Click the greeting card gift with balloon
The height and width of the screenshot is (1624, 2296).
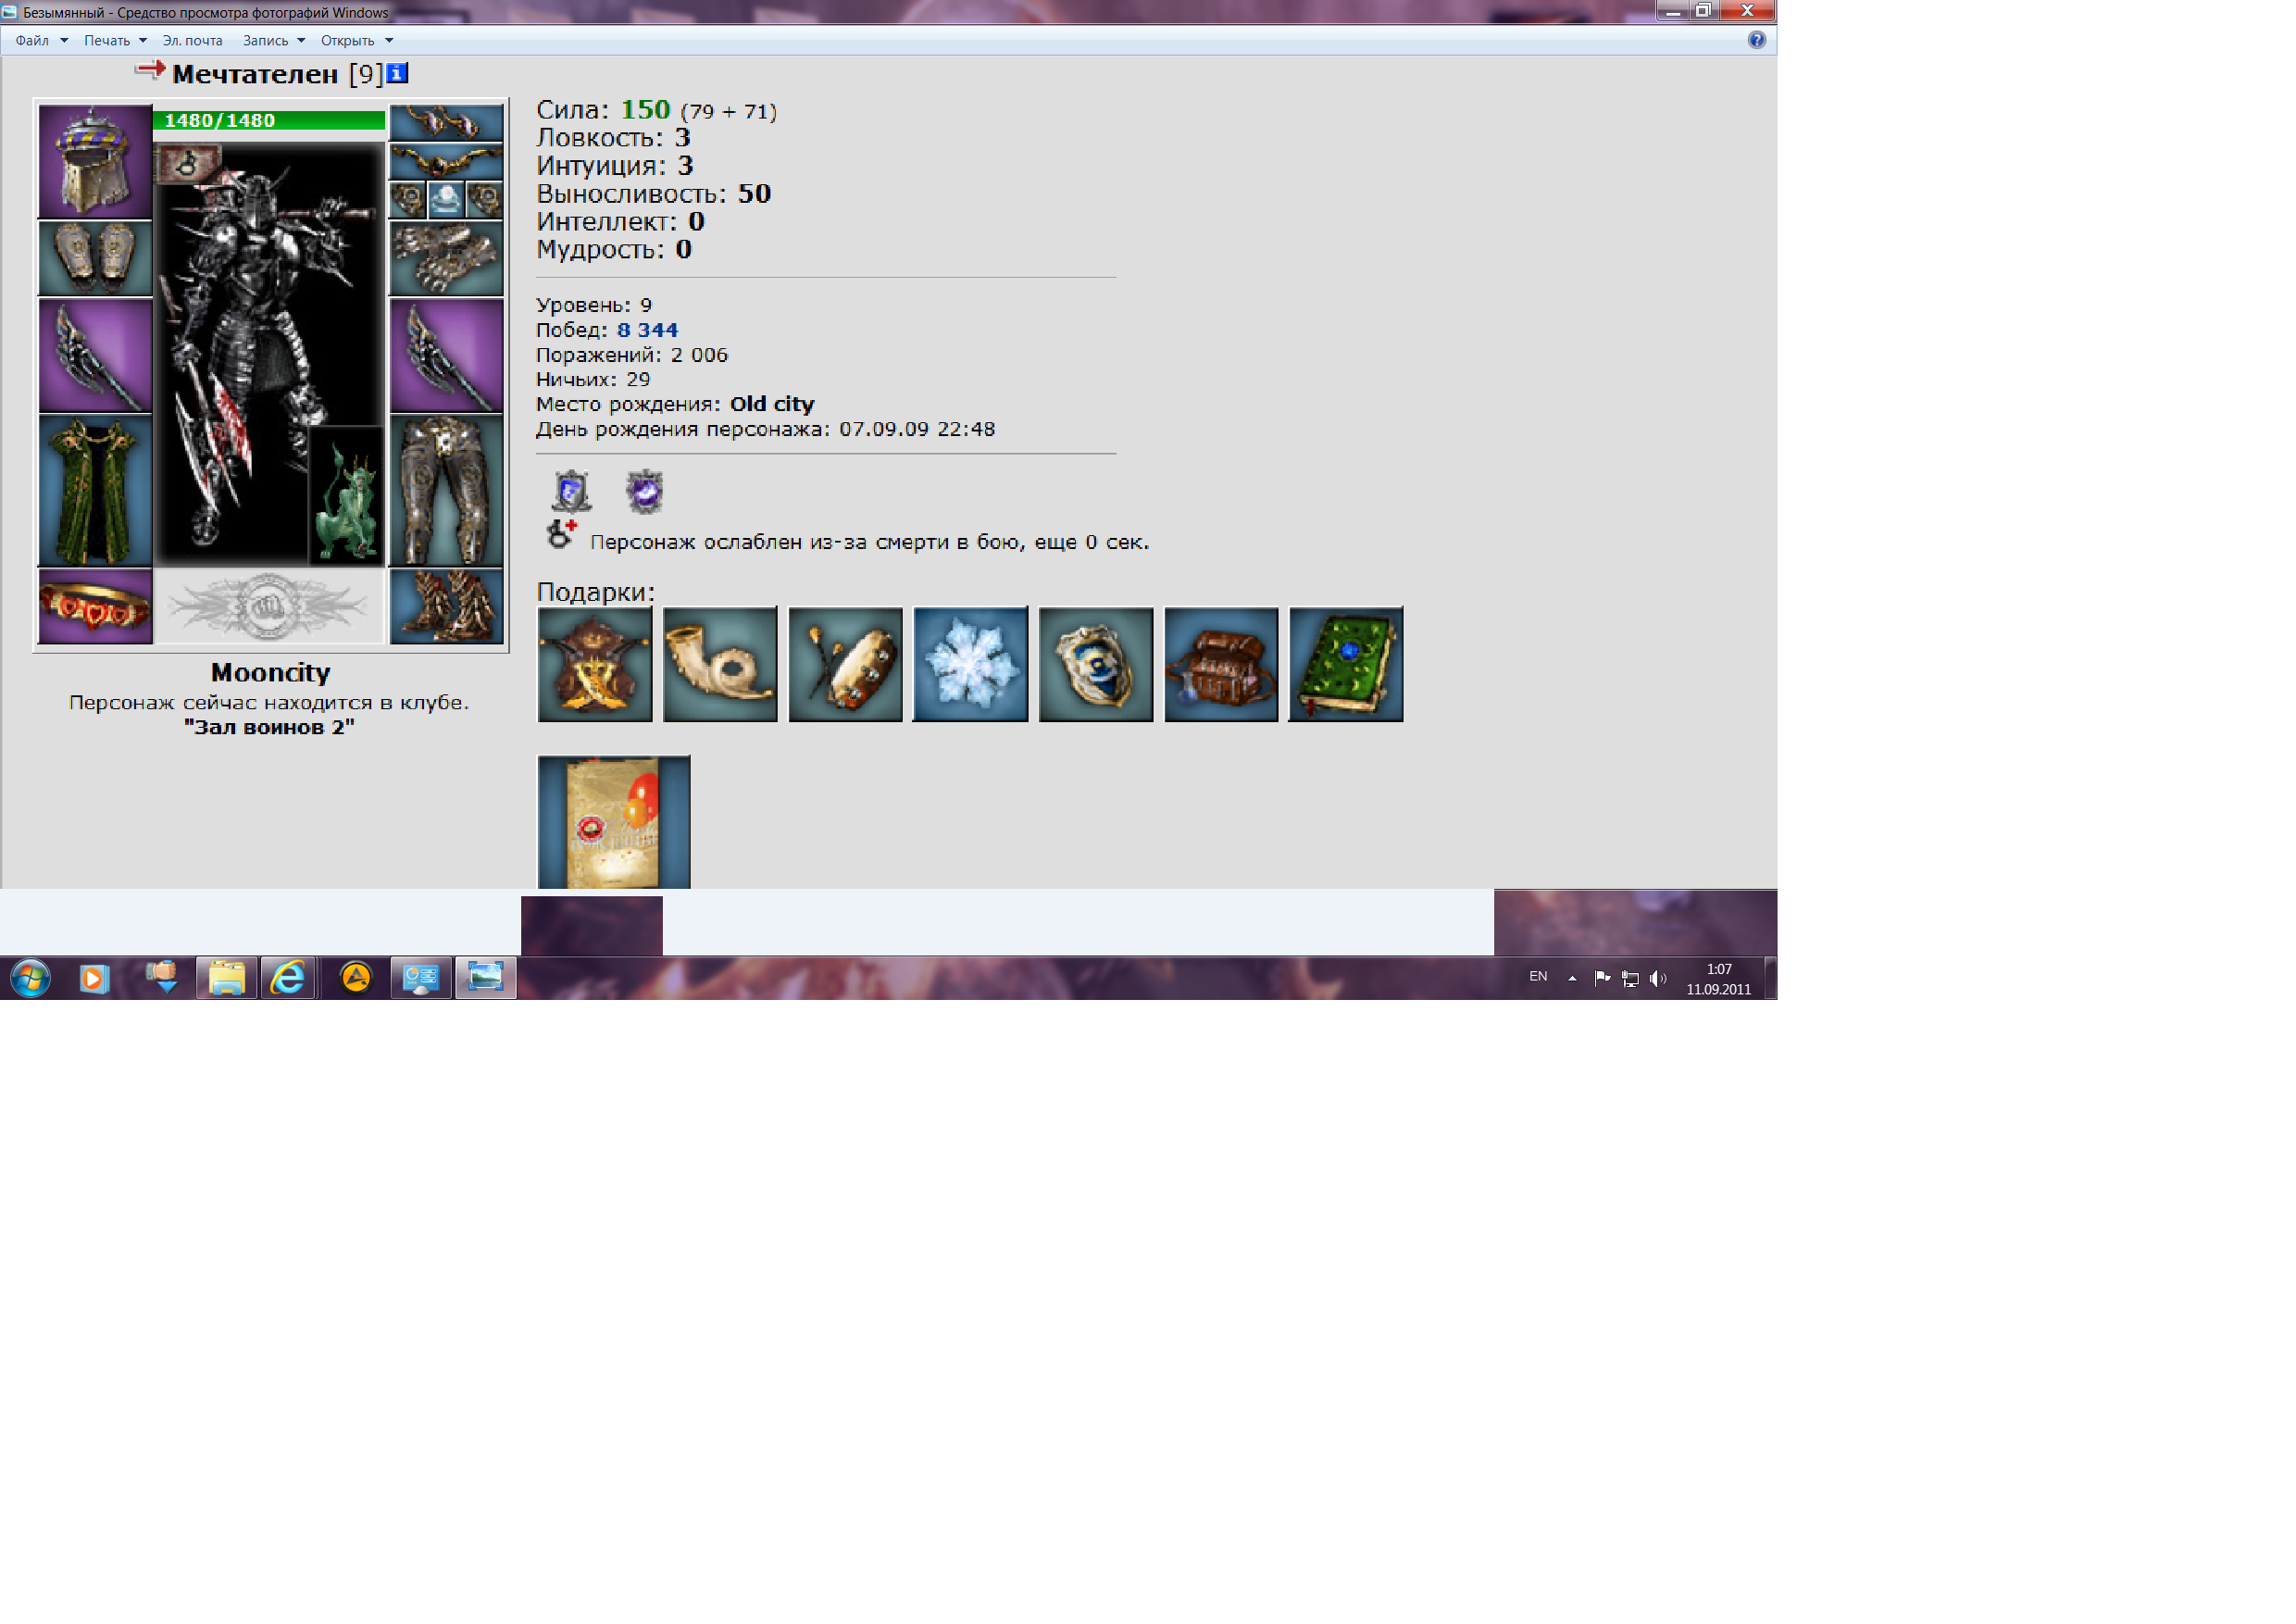(614, 822)
